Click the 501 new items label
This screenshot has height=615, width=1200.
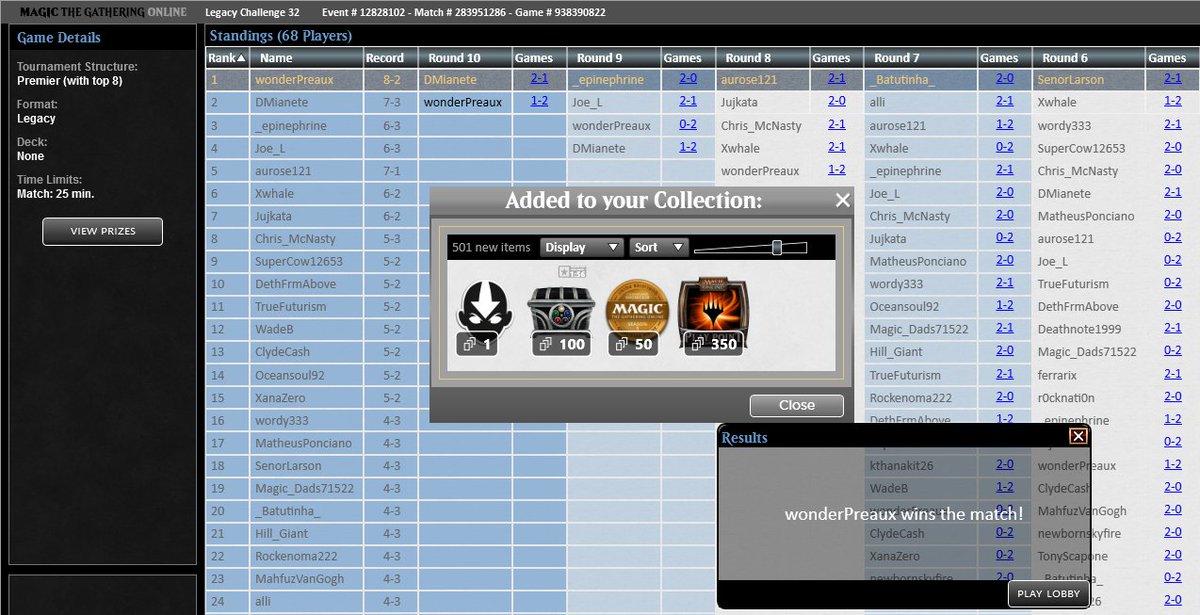491,247
